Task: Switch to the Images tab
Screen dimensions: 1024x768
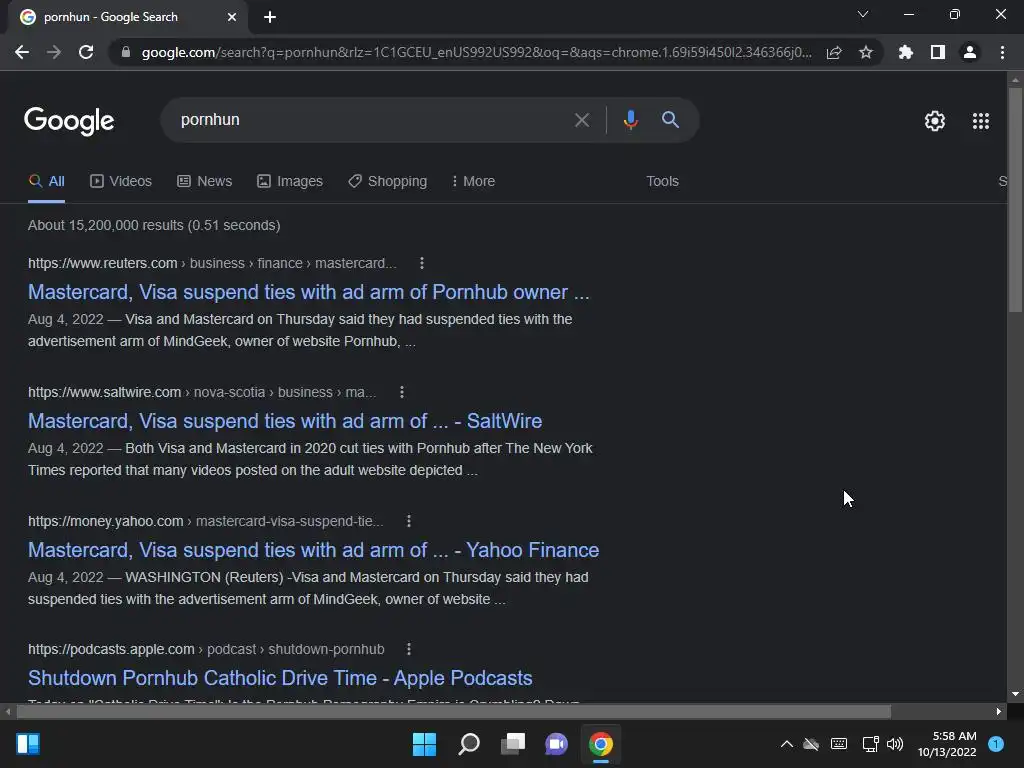Action: click(x=290, y=181)
